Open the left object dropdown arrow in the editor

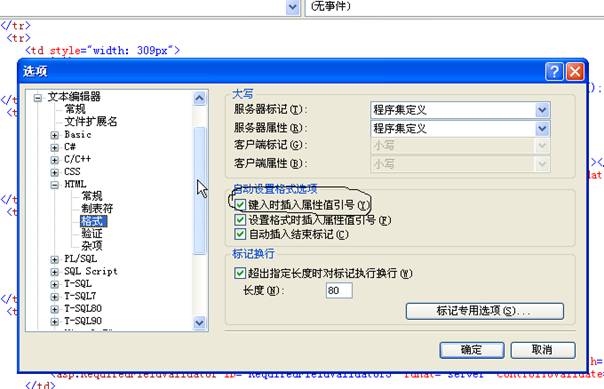293,7
